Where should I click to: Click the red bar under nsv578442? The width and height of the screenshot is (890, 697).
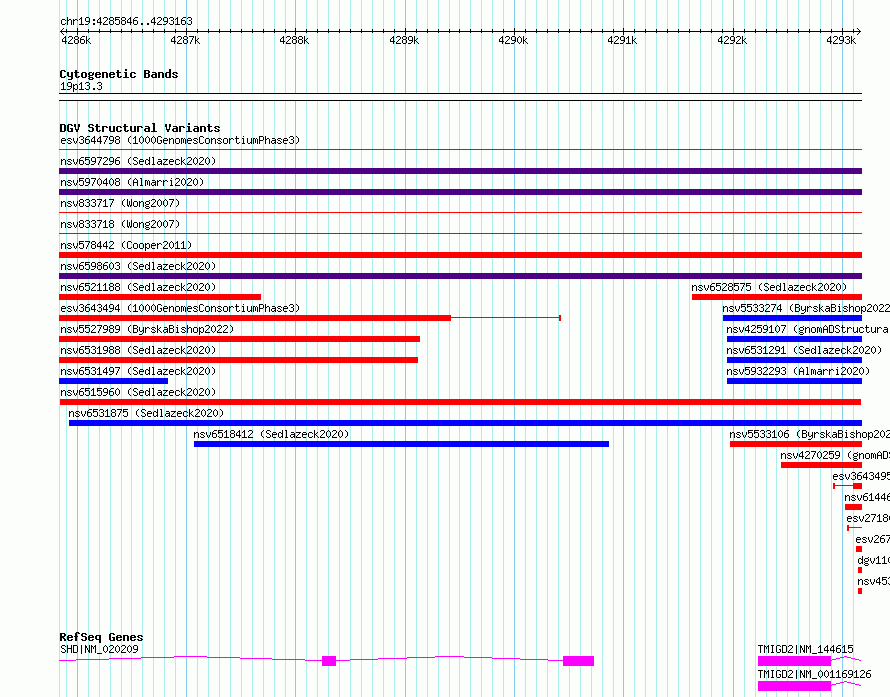pyautogui.click(x=460, y=255)
